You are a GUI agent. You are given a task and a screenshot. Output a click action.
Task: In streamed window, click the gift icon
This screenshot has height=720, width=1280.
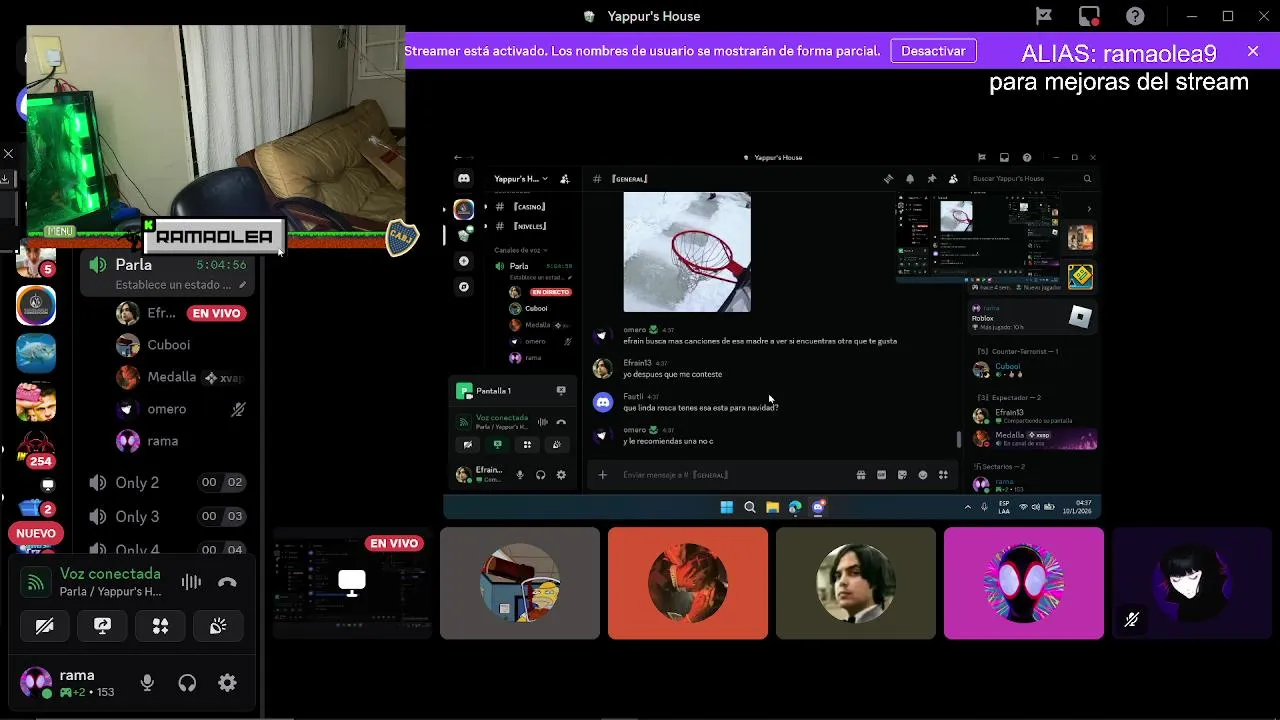pyautogui.click(x=861, y=475)
